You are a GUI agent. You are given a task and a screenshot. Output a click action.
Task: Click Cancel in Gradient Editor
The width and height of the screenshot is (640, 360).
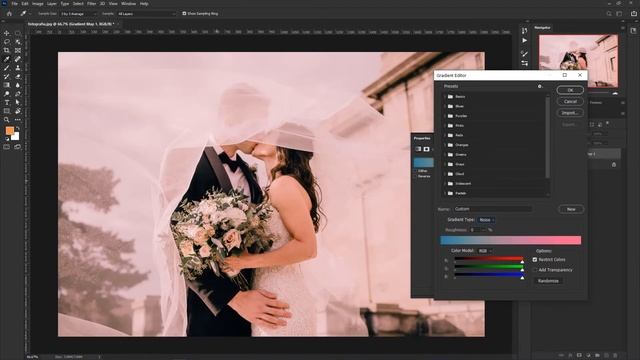570,101
